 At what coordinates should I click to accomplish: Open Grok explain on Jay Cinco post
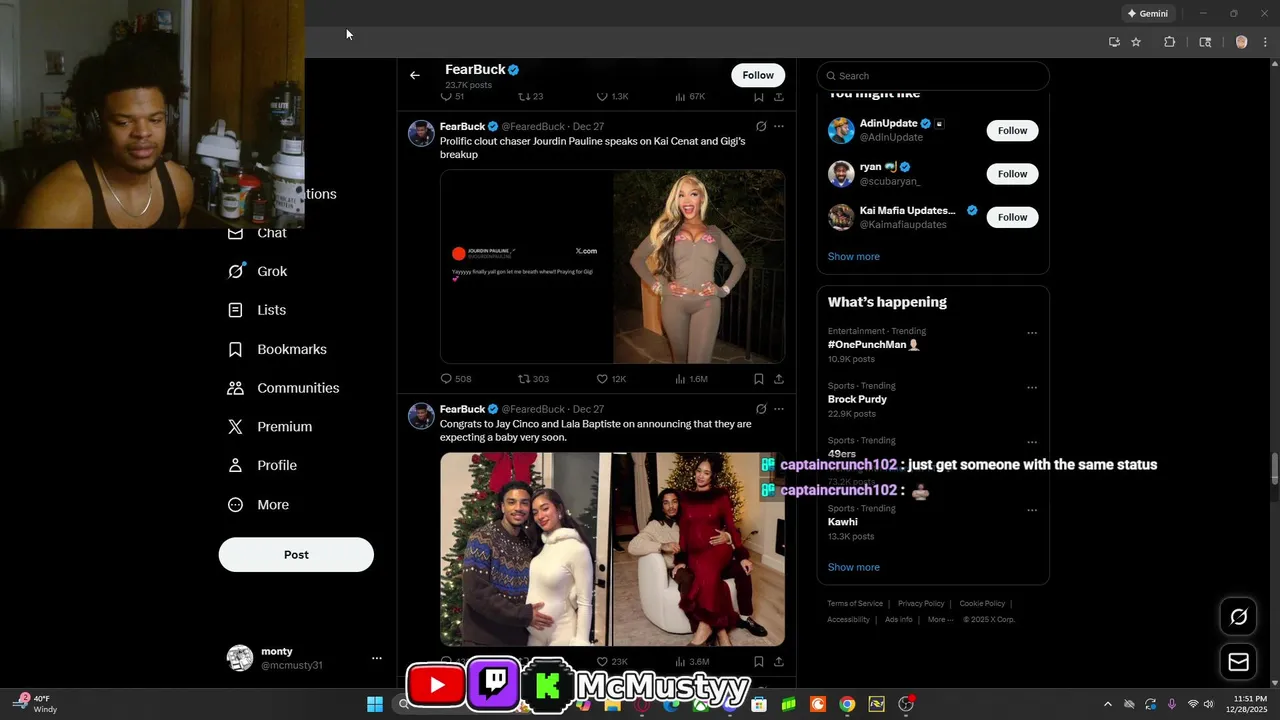(x=761, y=409)
